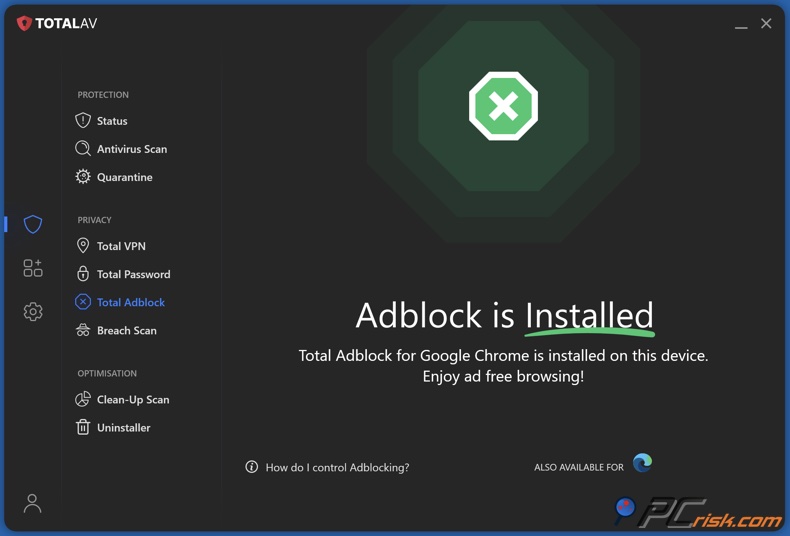Click the Antivirus Scan magnifier icon

click(83, 149)
